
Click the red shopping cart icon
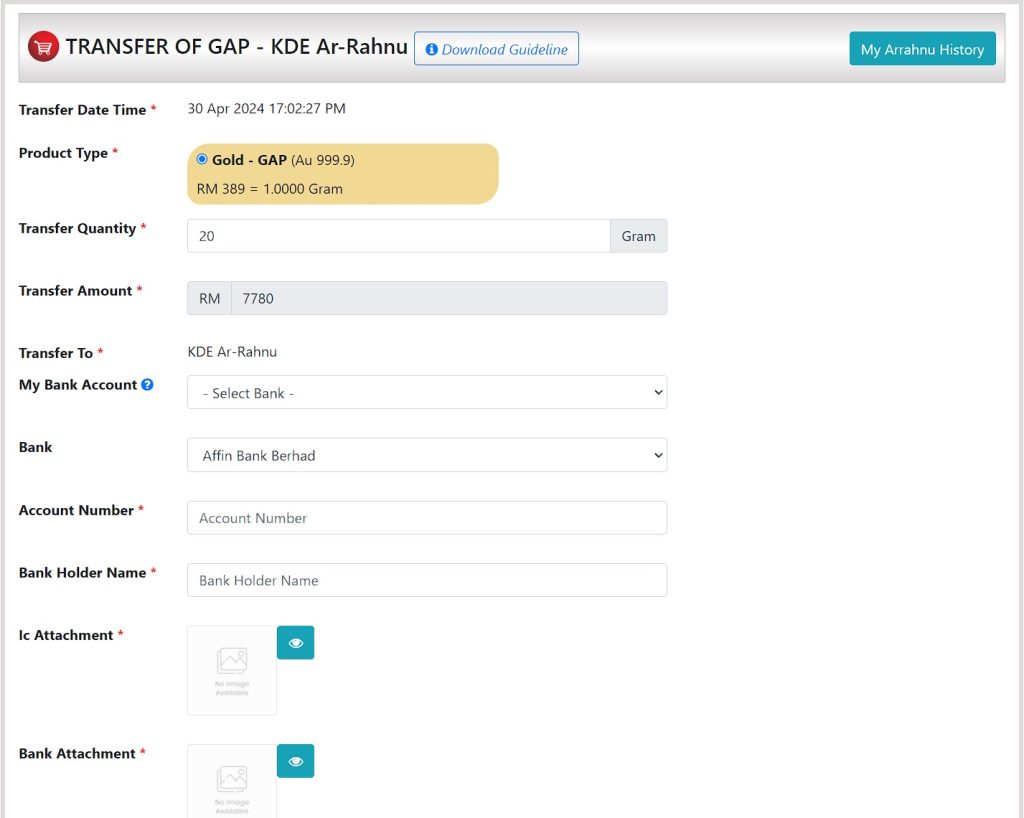click(x=43, y=47)
